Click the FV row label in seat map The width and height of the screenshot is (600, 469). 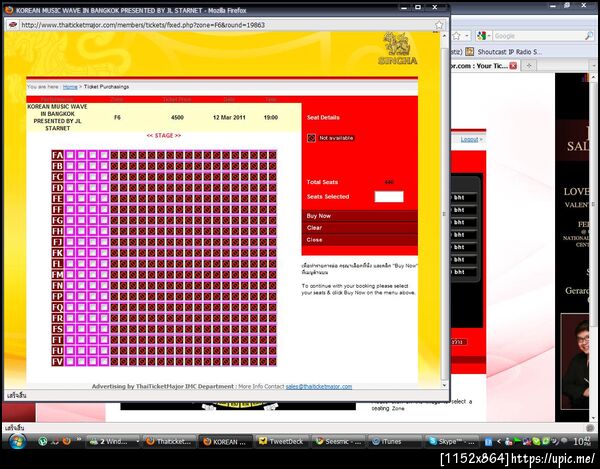tap(57, 361)
